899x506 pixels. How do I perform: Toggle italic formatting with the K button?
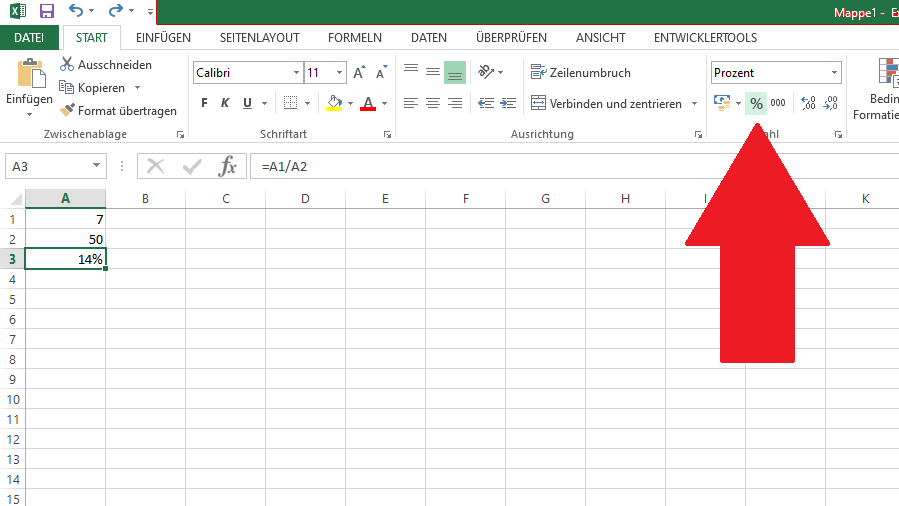click(225, 103)
